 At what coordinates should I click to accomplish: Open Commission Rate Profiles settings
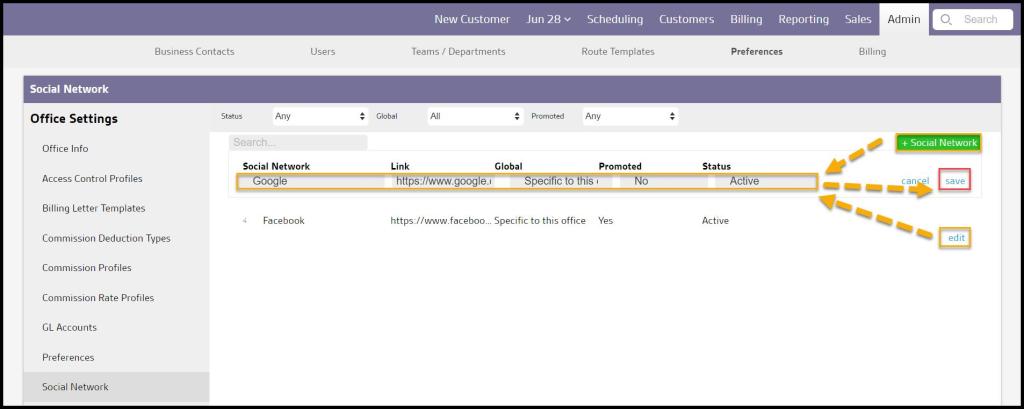pyautogui.click(x=98, y=298)
